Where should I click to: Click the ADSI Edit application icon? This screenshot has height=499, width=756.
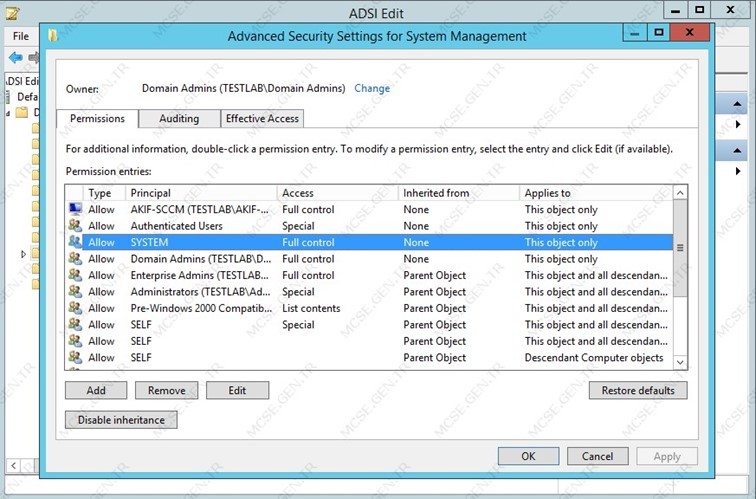(13, 13)
